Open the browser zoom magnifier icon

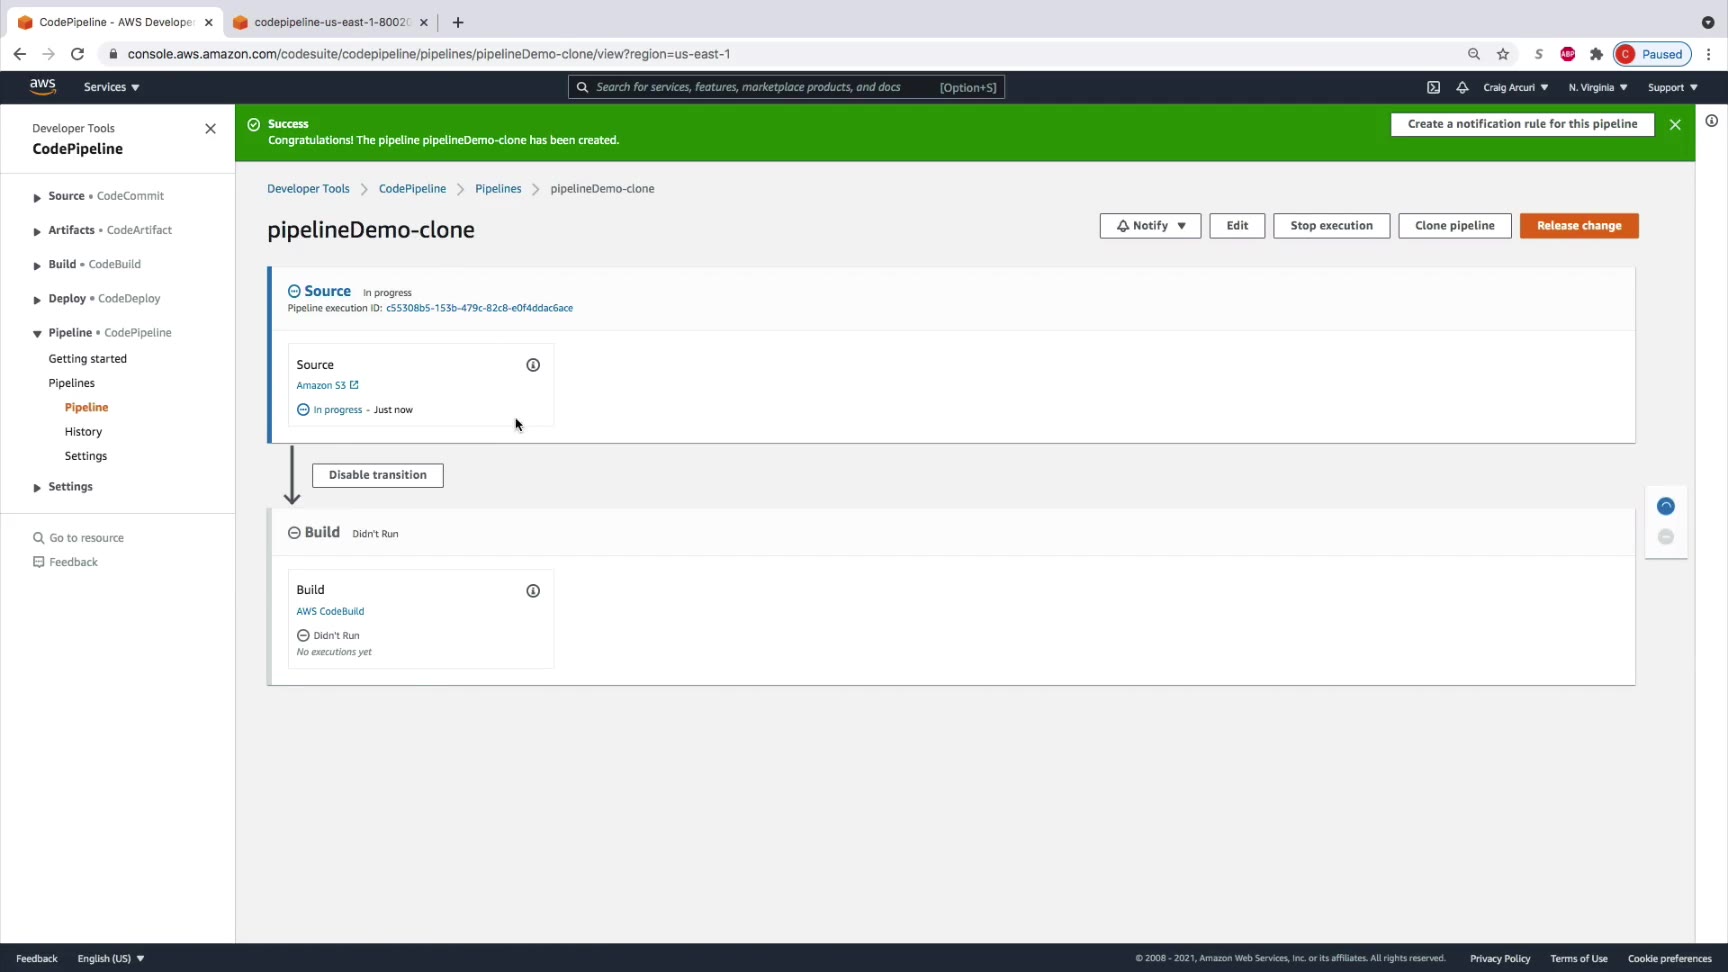pyautogui.click(x=1474, y=54)
